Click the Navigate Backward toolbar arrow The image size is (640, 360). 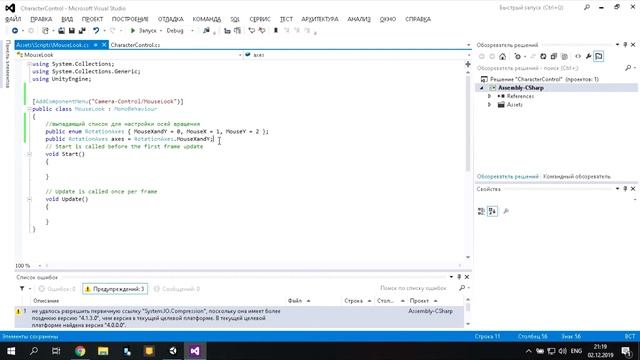pyautogui.click(x=15, y=31)
